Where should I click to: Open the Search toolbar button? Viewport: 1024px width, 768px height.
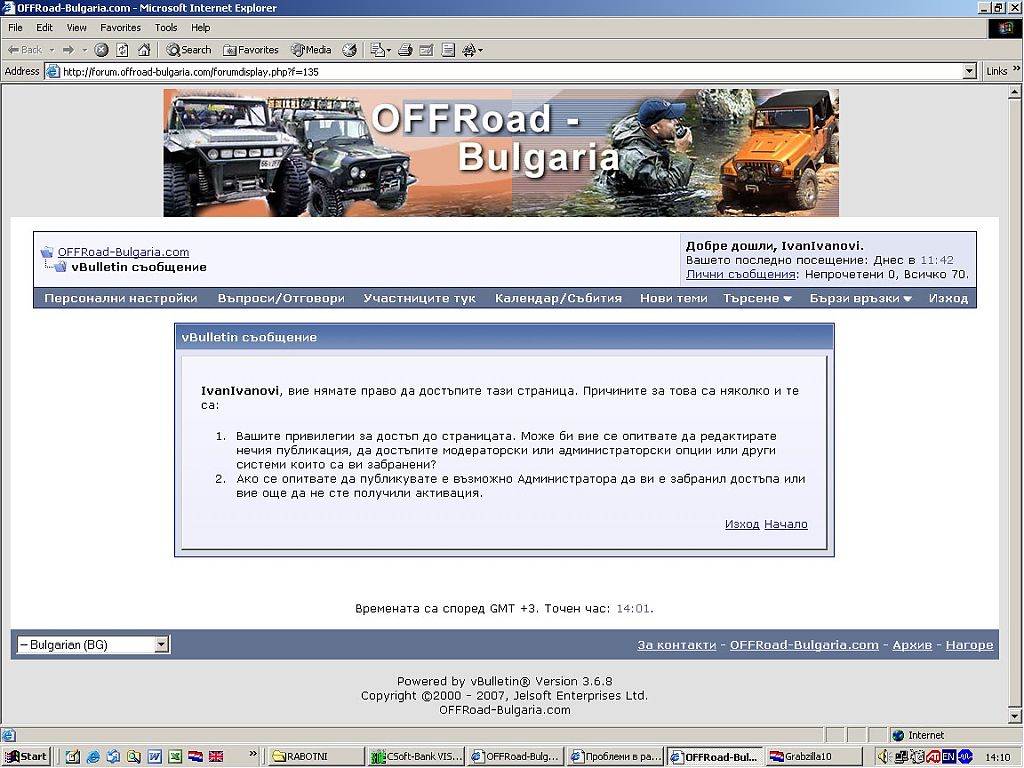click(189, 50)
